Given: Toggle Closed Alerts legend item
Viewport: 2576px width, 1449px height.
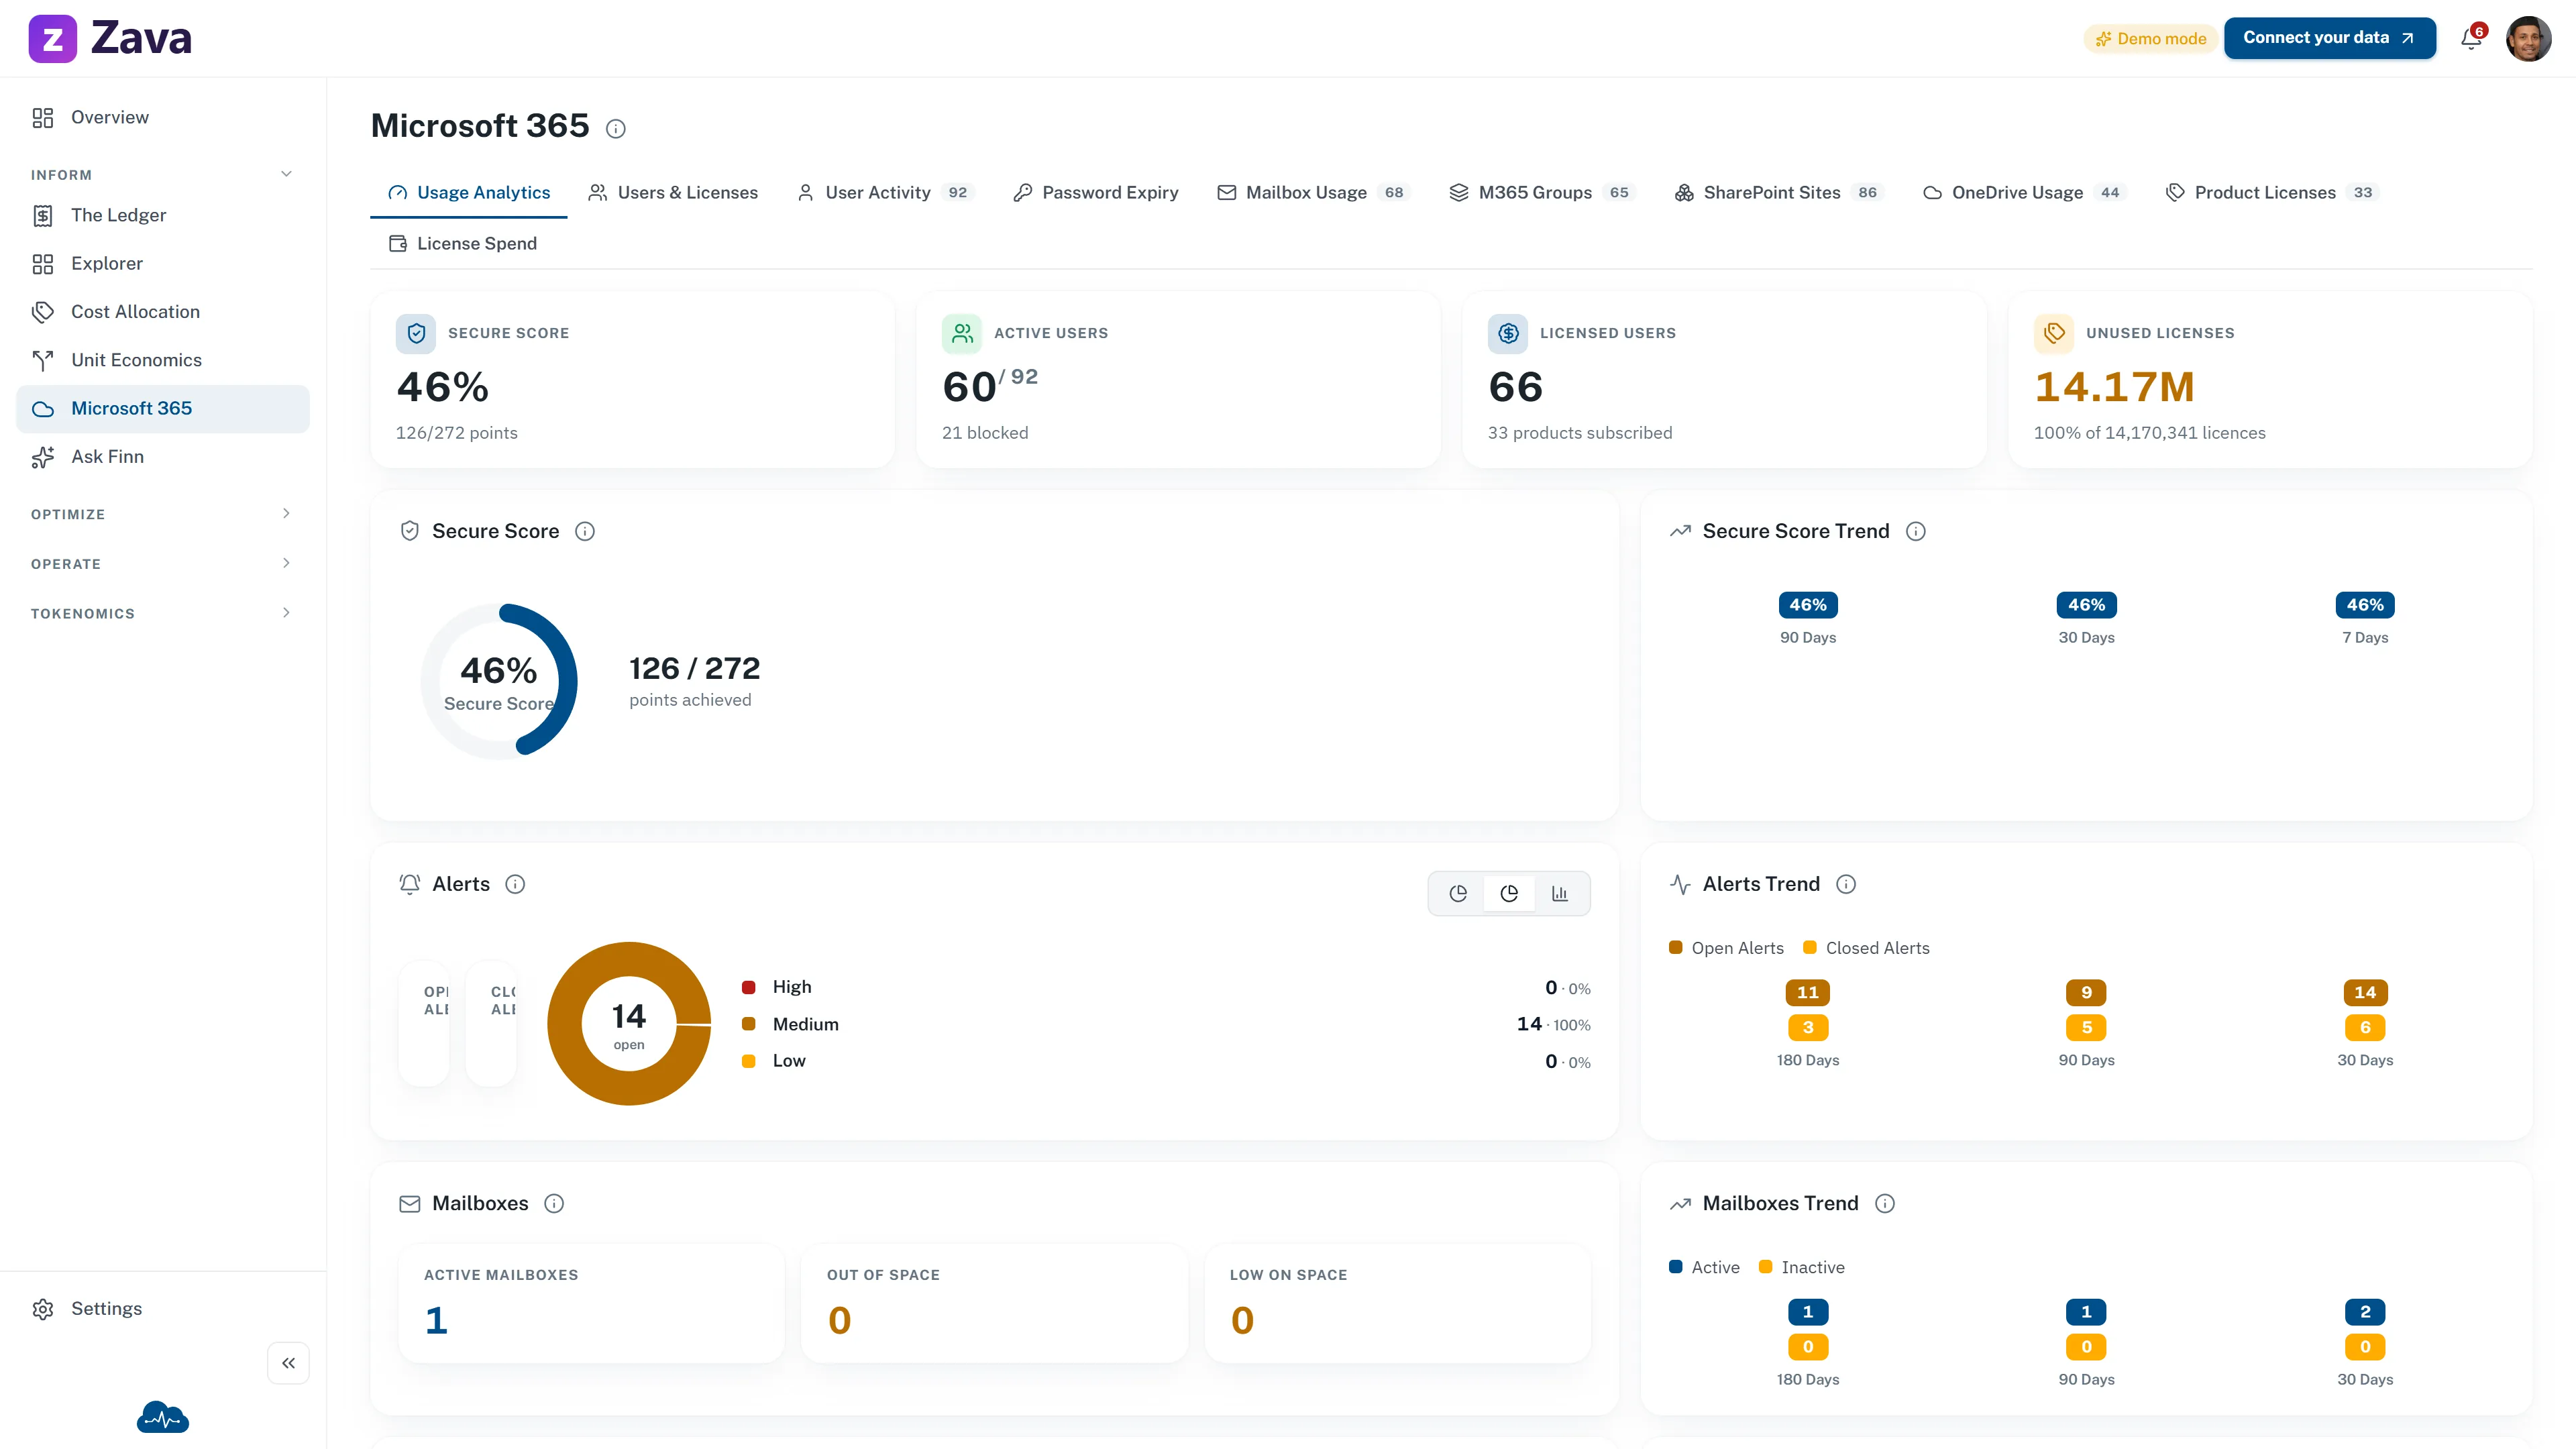Looking at the screenshot, I should click(1866, 948).
